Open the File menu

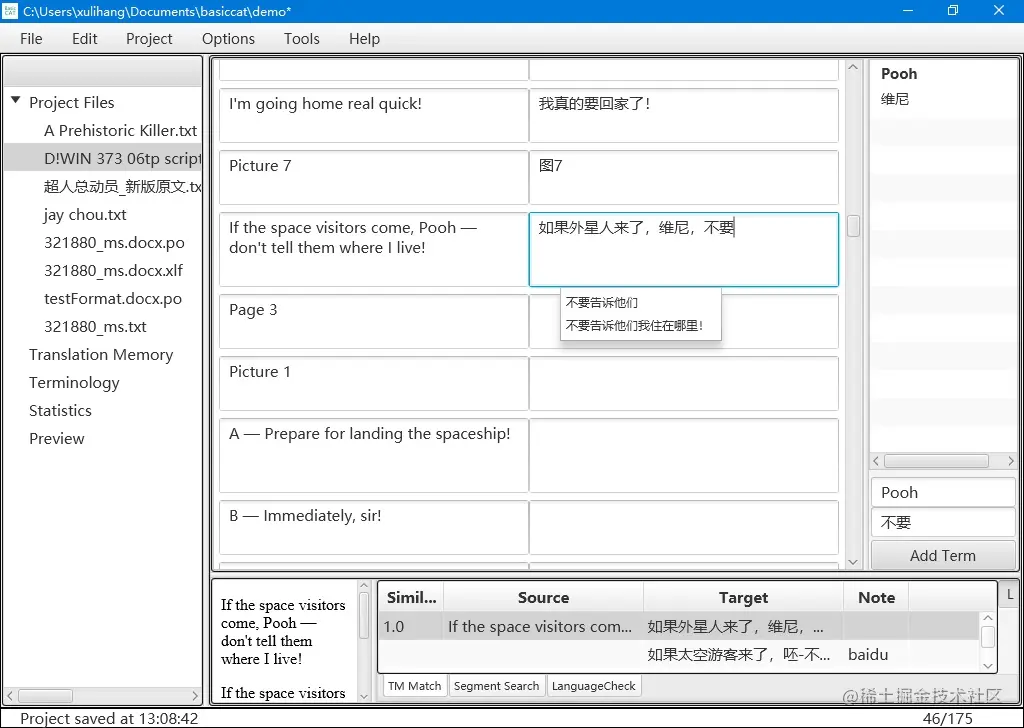[x=31, y=39]
